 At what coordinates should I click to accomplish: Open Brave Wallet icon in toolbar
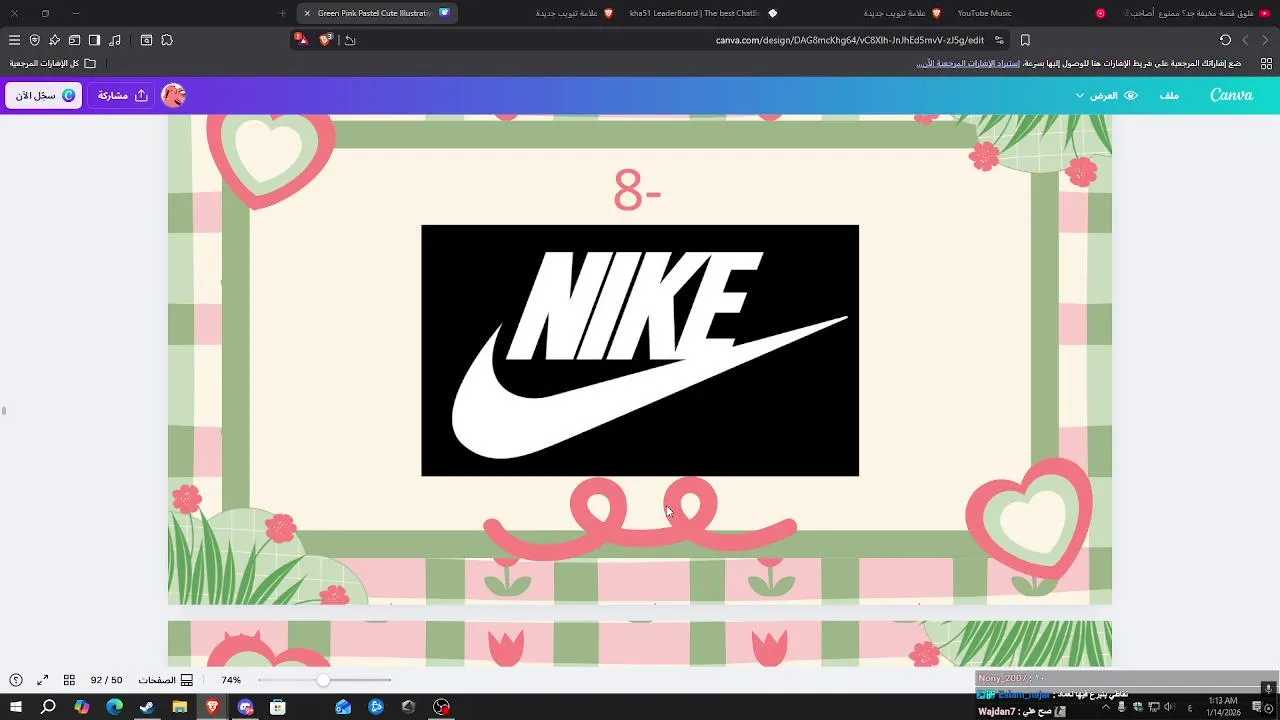pos(74,40)
